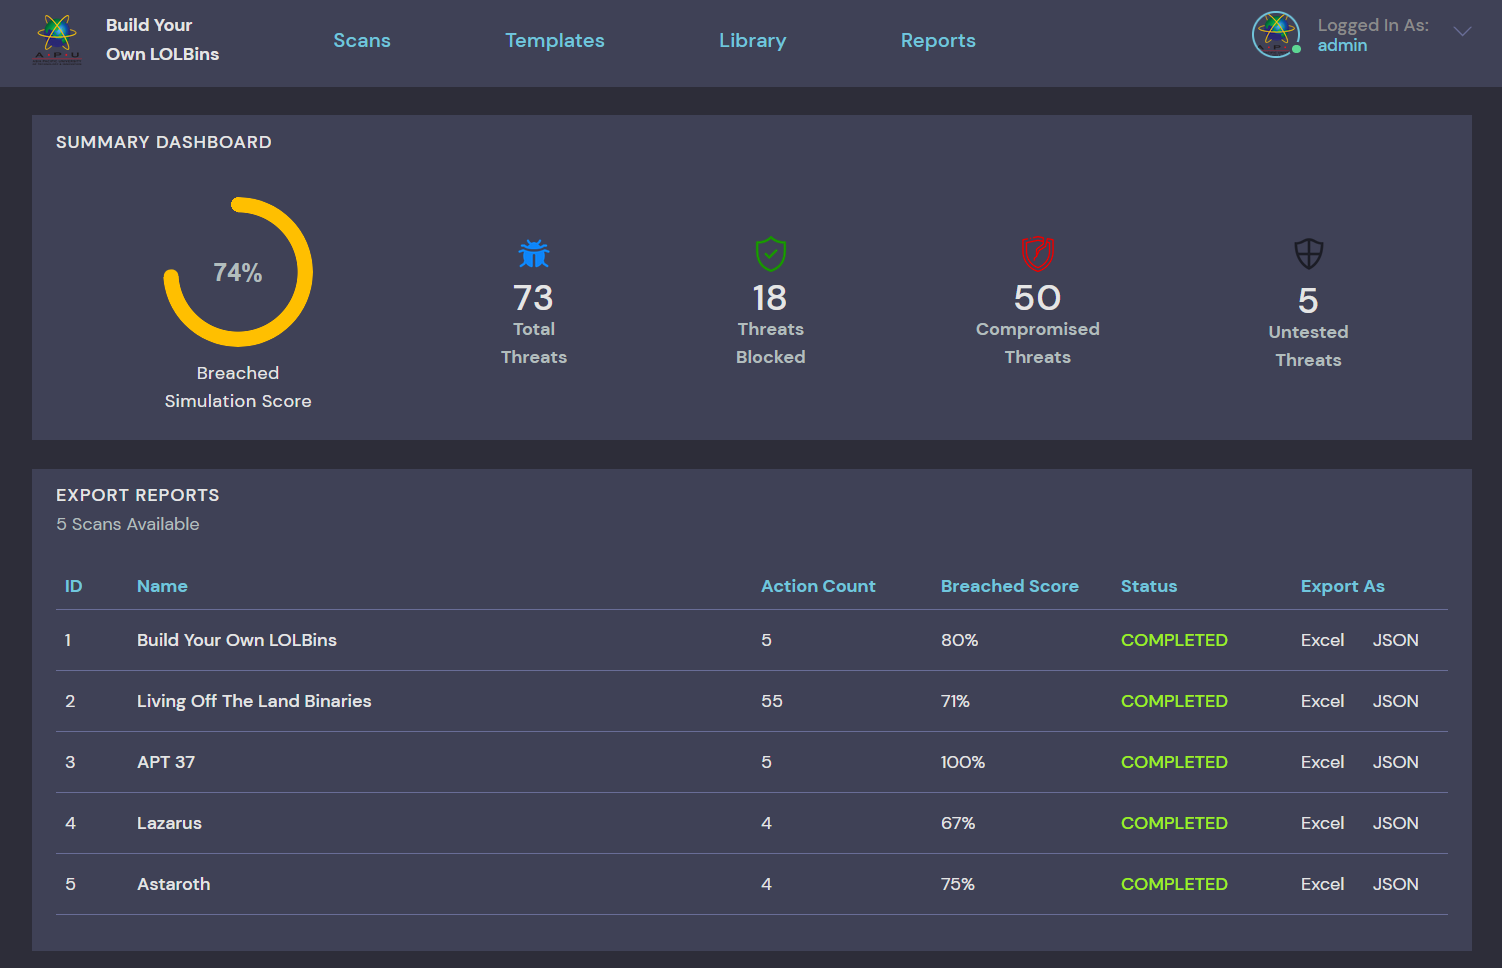Select the Lazarus scan name
This screenshot has width=1502, height=968.
point(169,823)
